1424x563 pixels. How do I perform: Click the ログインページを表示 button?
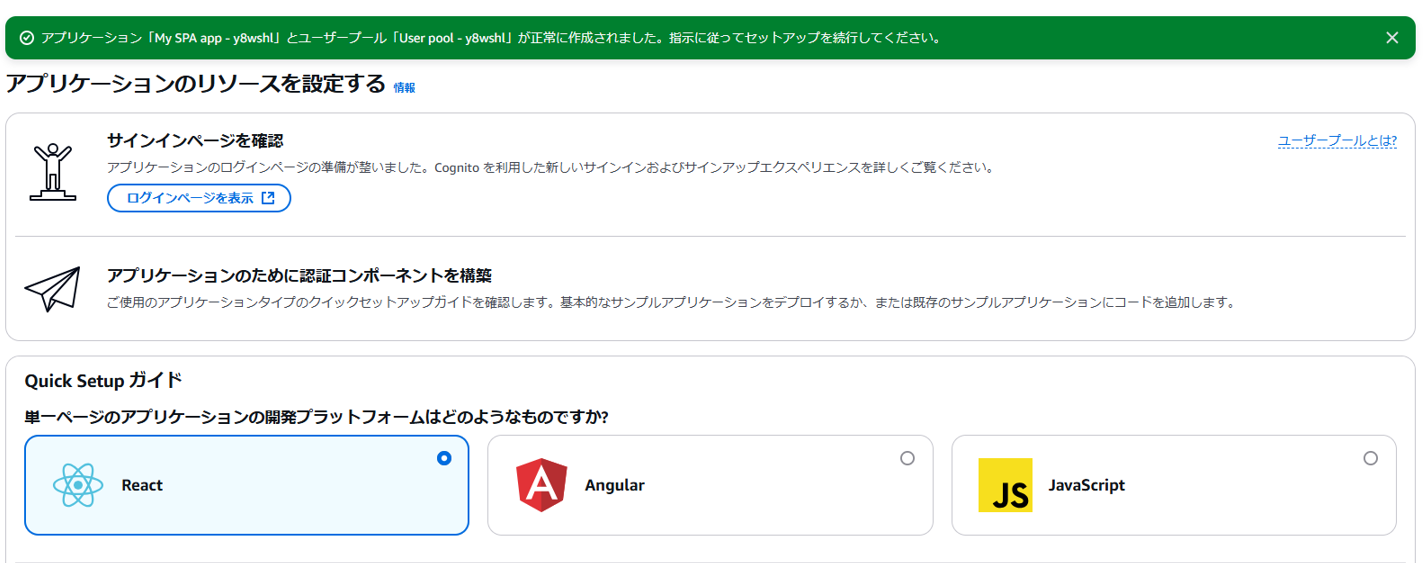[x=199, y=198]
